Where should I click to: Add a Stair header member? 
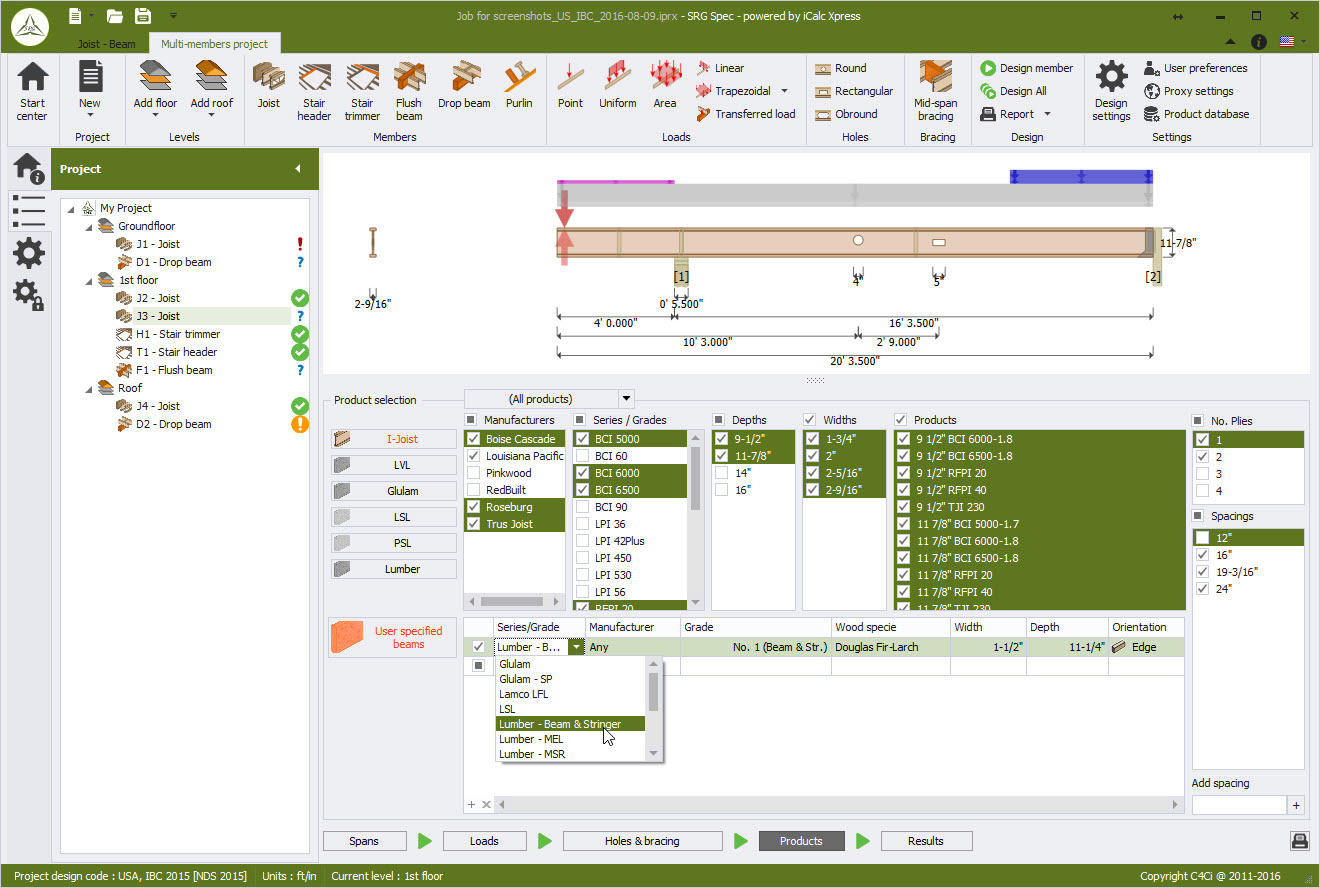click(314, 91)
